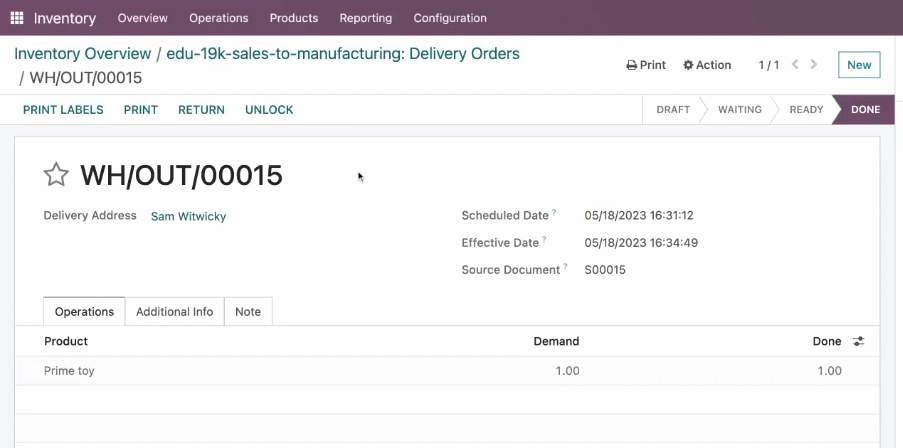Open the Operations menu

[x=219, y=18]
